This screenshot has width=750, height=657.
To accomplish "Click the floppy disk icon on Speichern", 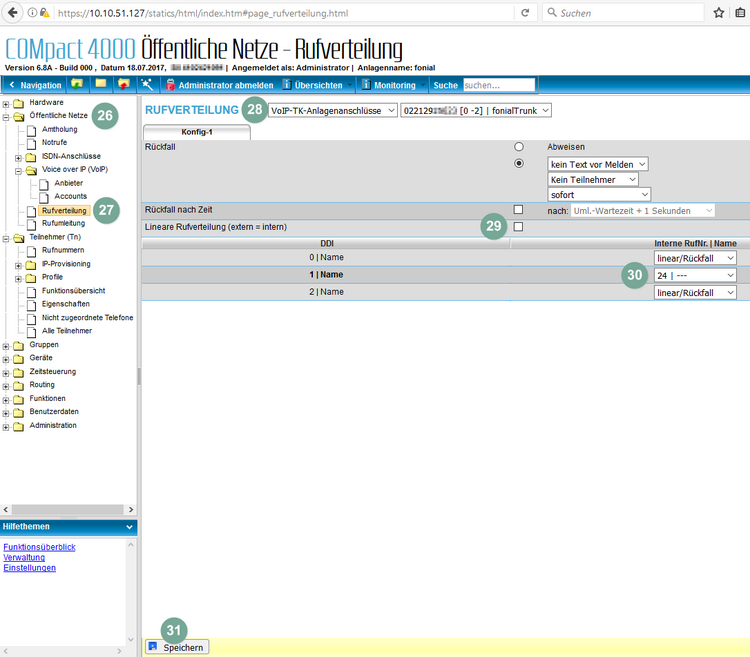I will click(153, 646).
